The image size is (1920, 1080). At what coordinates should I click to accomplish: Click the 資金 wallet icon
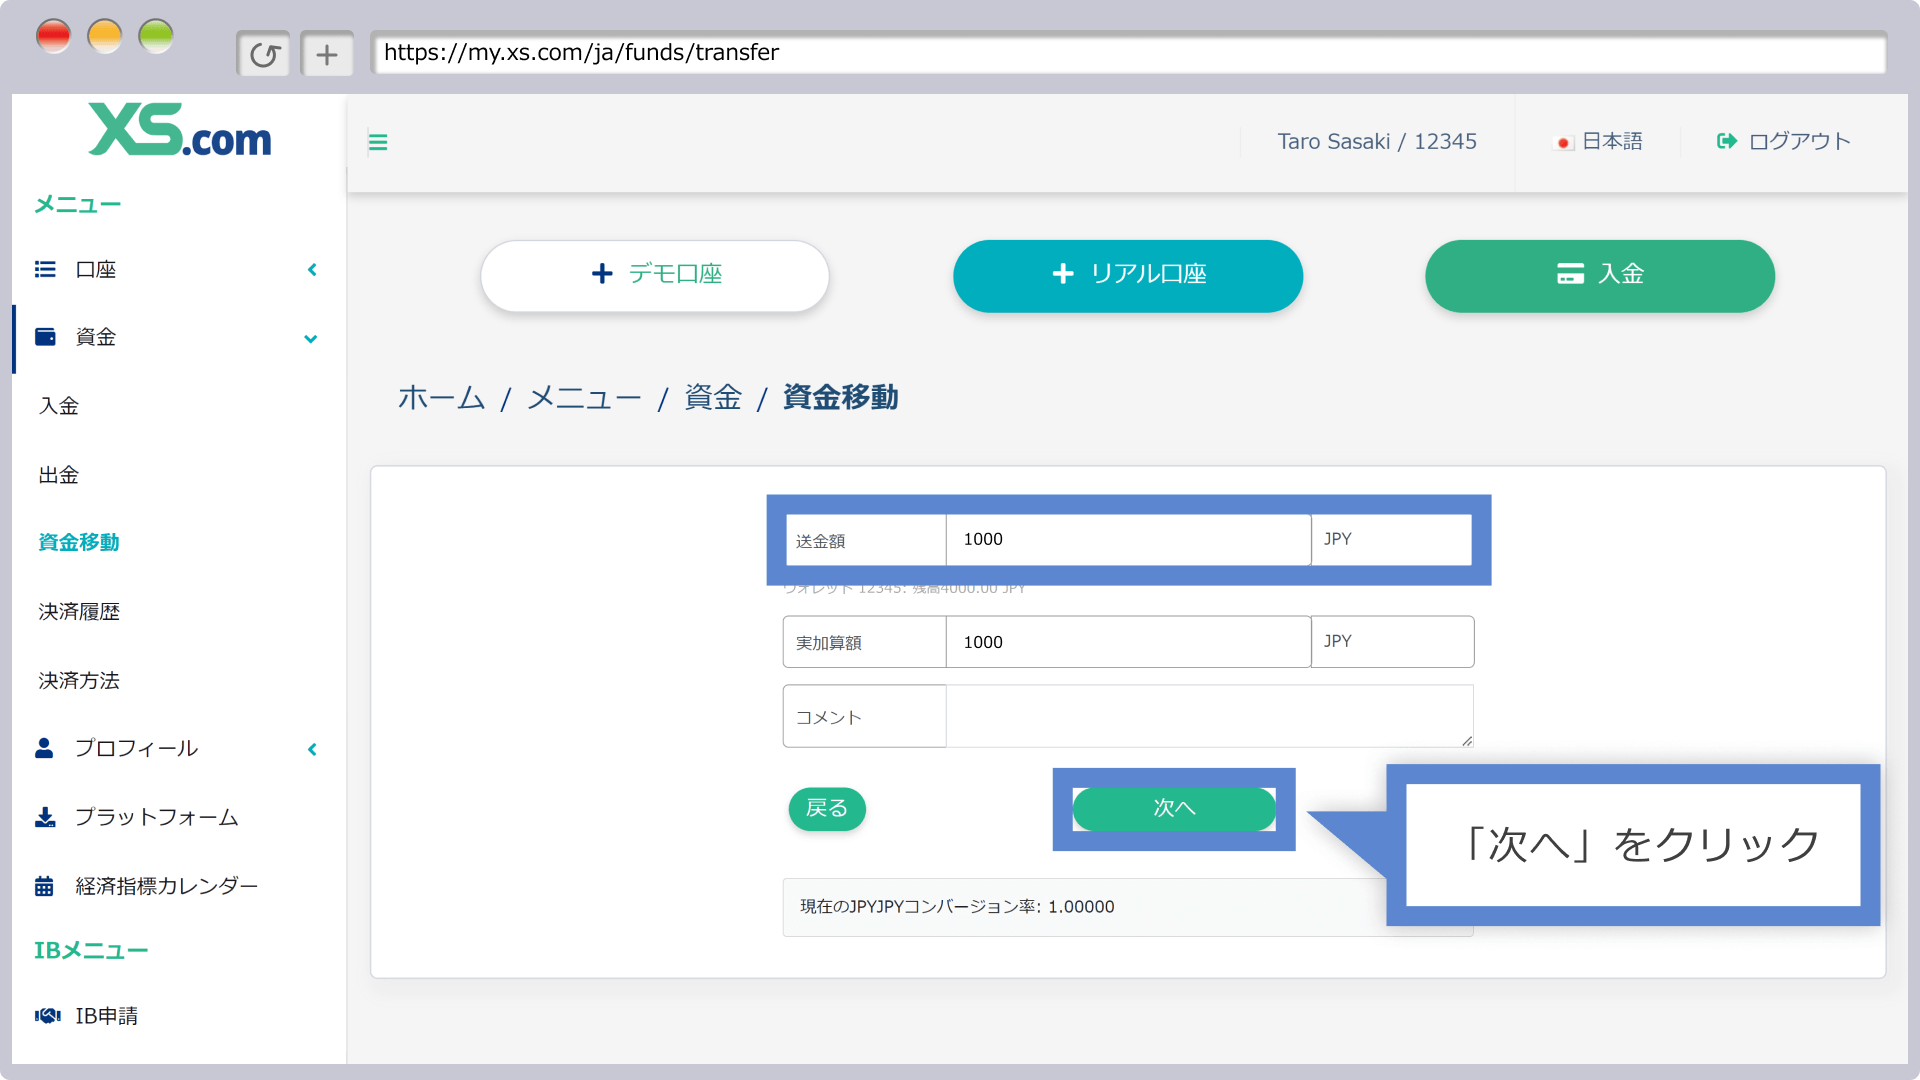[45, 337]
